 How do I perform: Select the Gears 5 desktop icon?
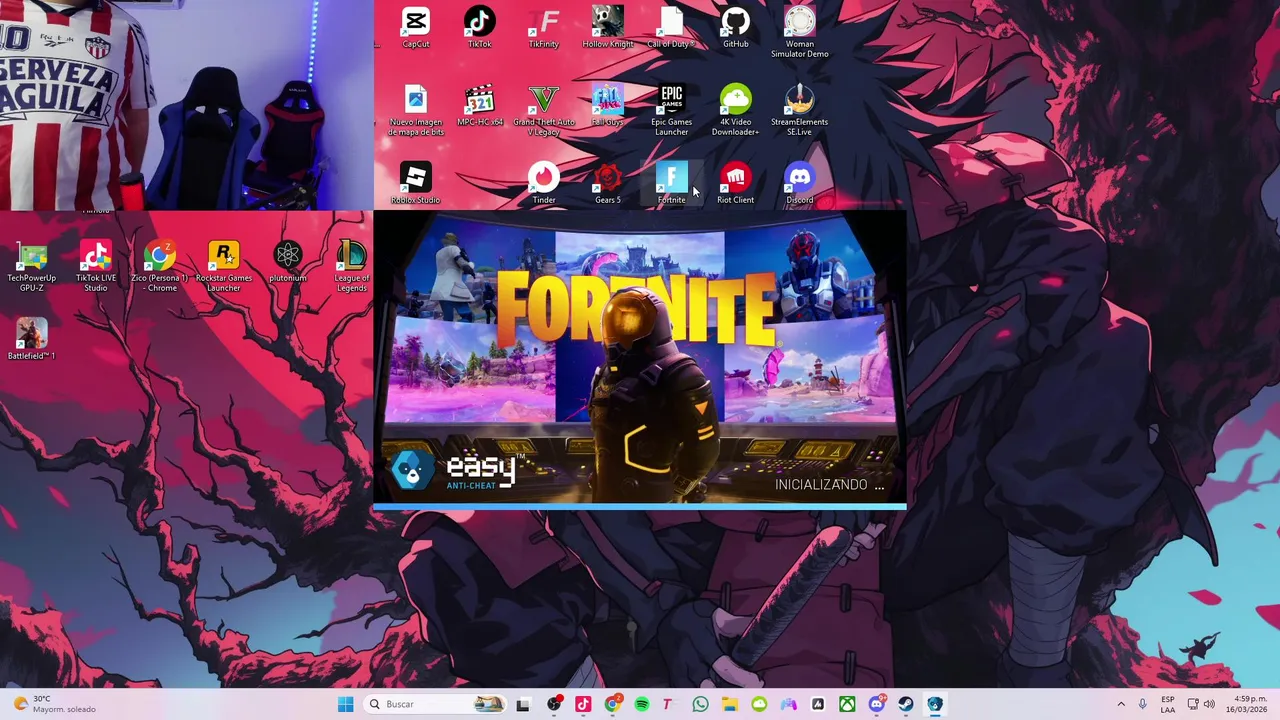607,183
